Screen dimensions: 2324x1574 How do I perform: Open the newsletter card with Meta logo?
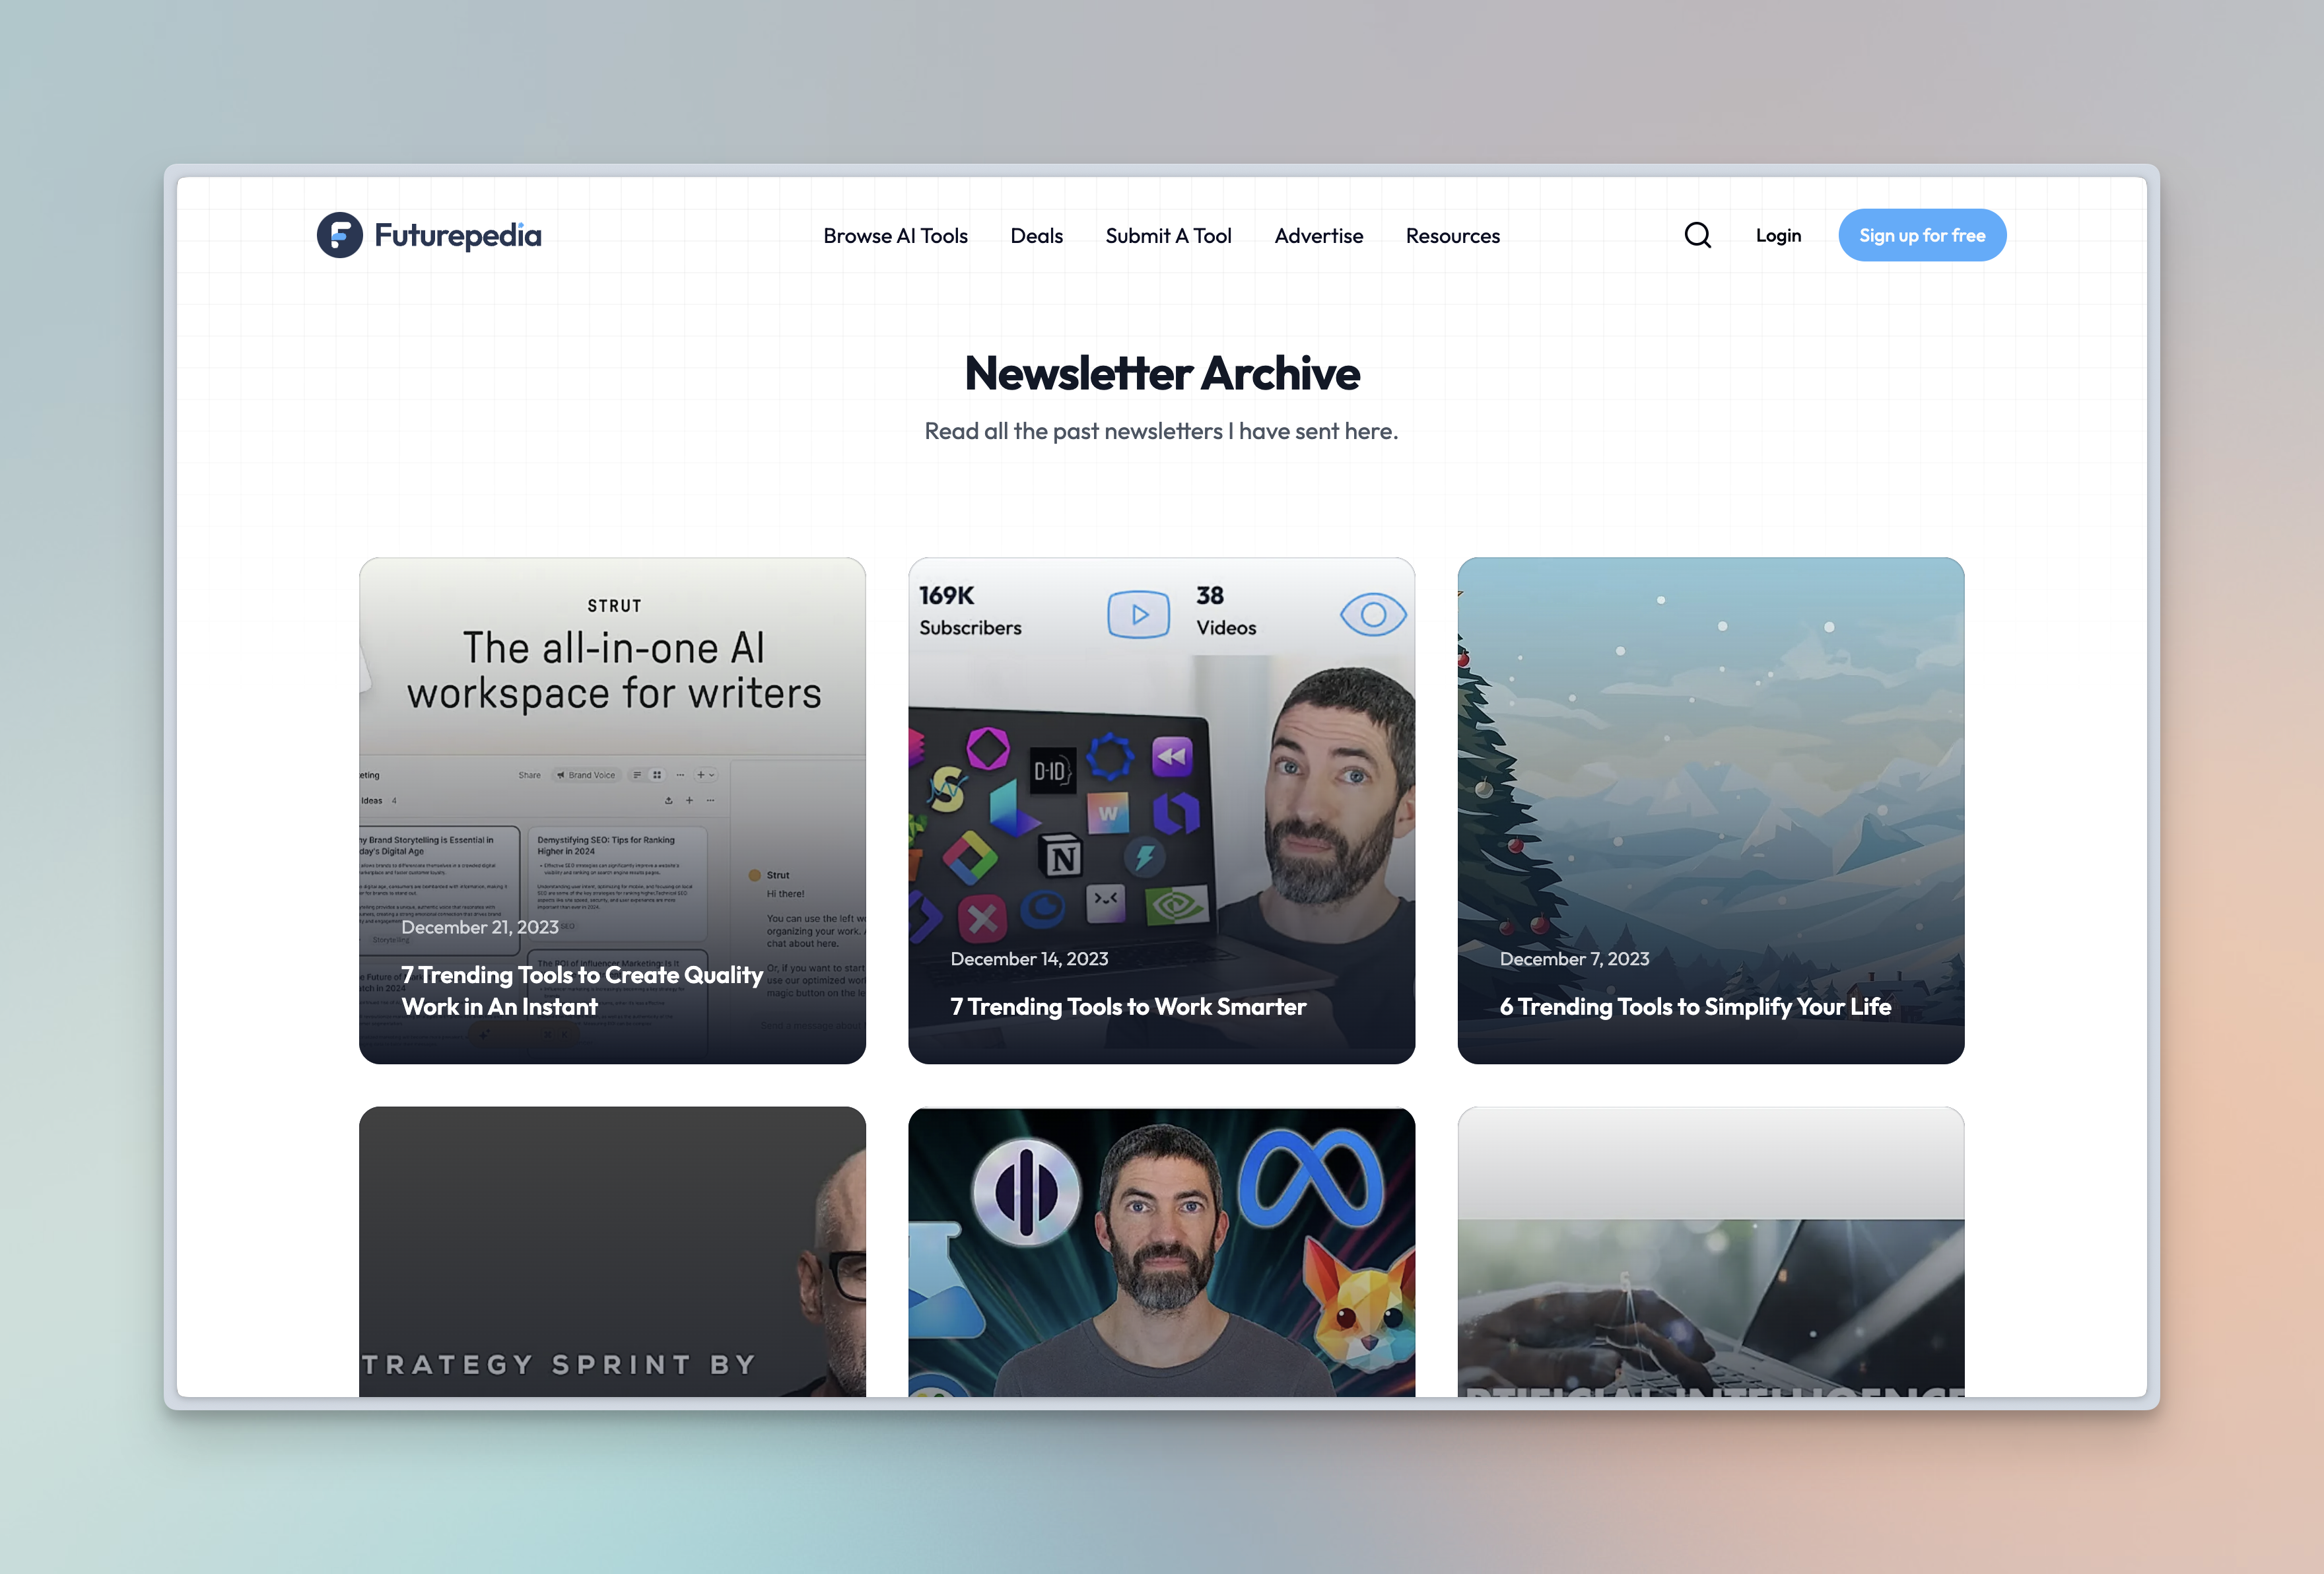tap(1161, 1251)
